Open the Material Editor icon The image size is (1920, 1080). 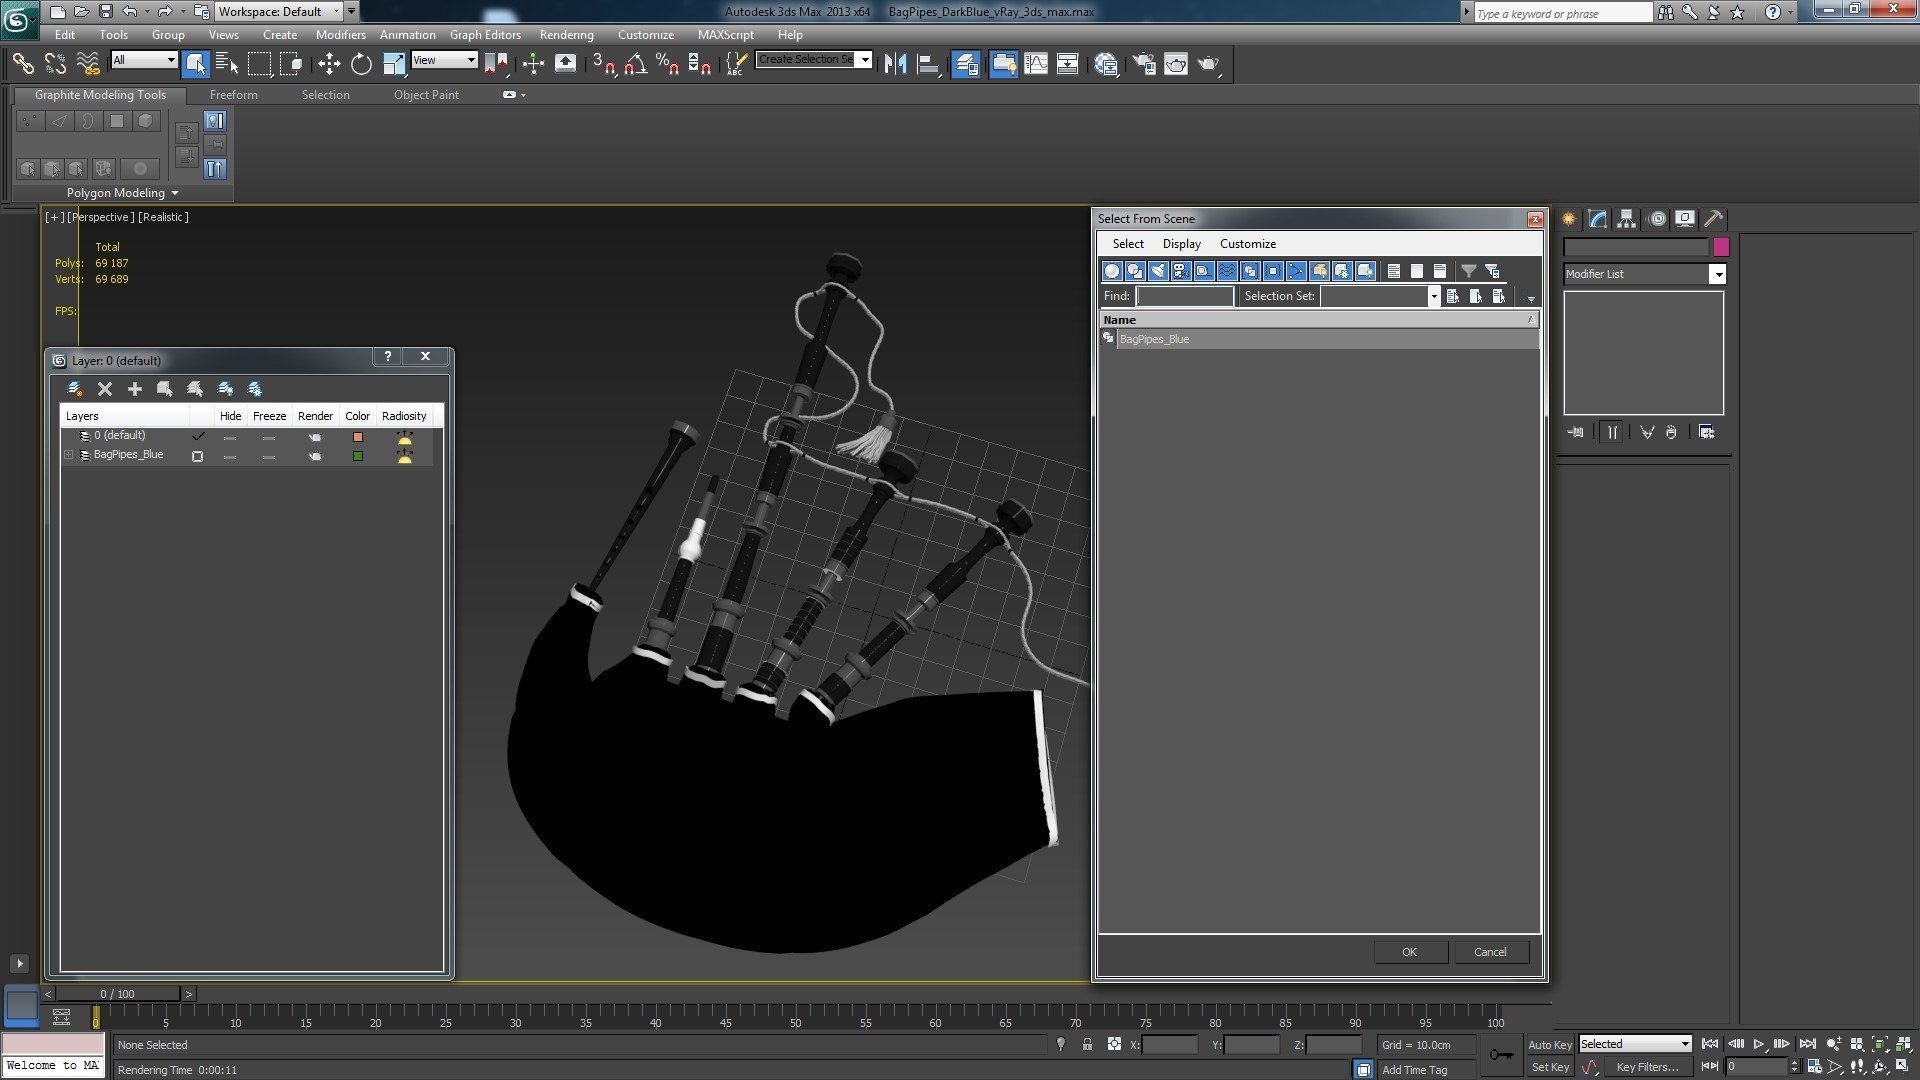[1106, 64]
